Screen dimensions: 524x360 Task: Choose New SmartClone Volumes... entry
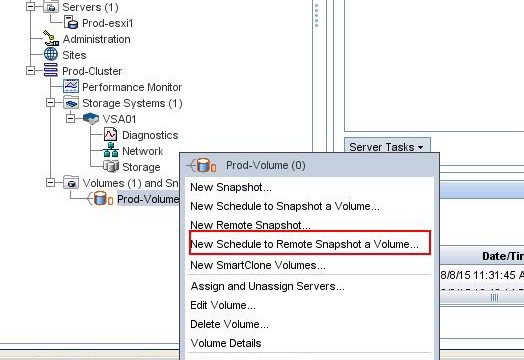coord(258,265)
